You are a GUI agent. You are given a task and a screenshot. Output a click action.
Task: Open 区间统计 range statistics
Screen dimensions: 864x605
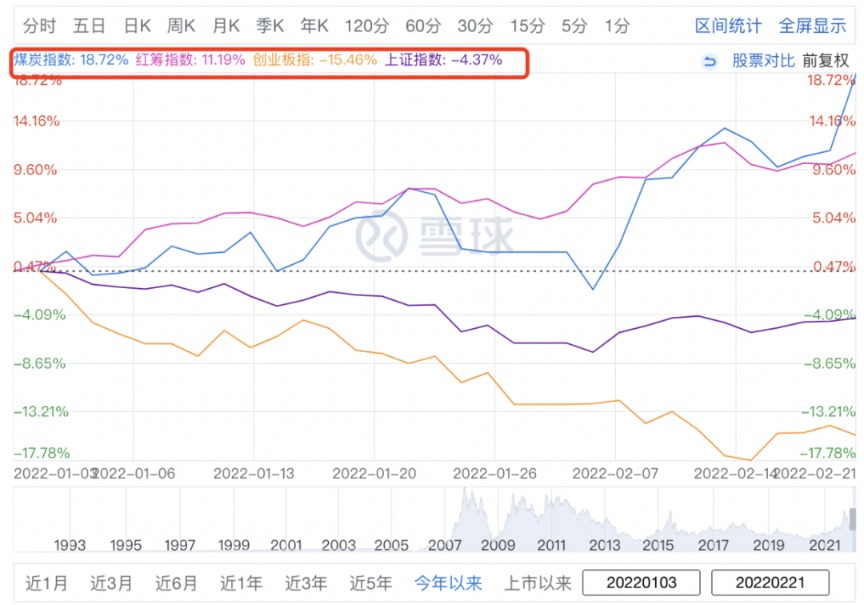[x=728, y=26]
